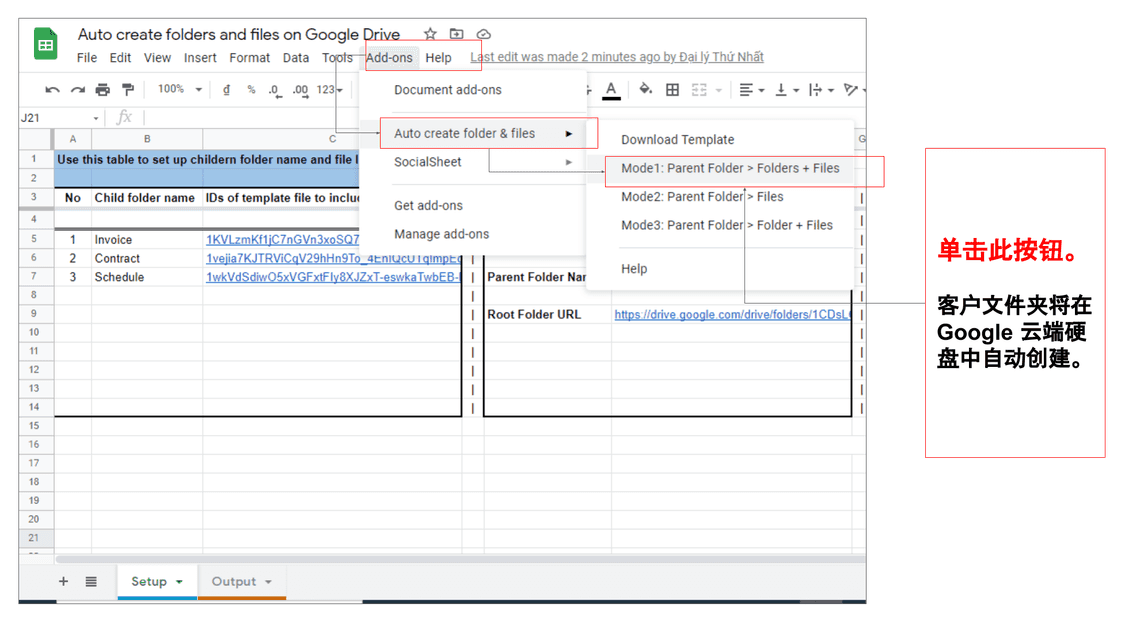Select Mode1: Parent Folder > Folders + Files
The width and height of the screenshot is (1140, 622).
click(730, 168)
